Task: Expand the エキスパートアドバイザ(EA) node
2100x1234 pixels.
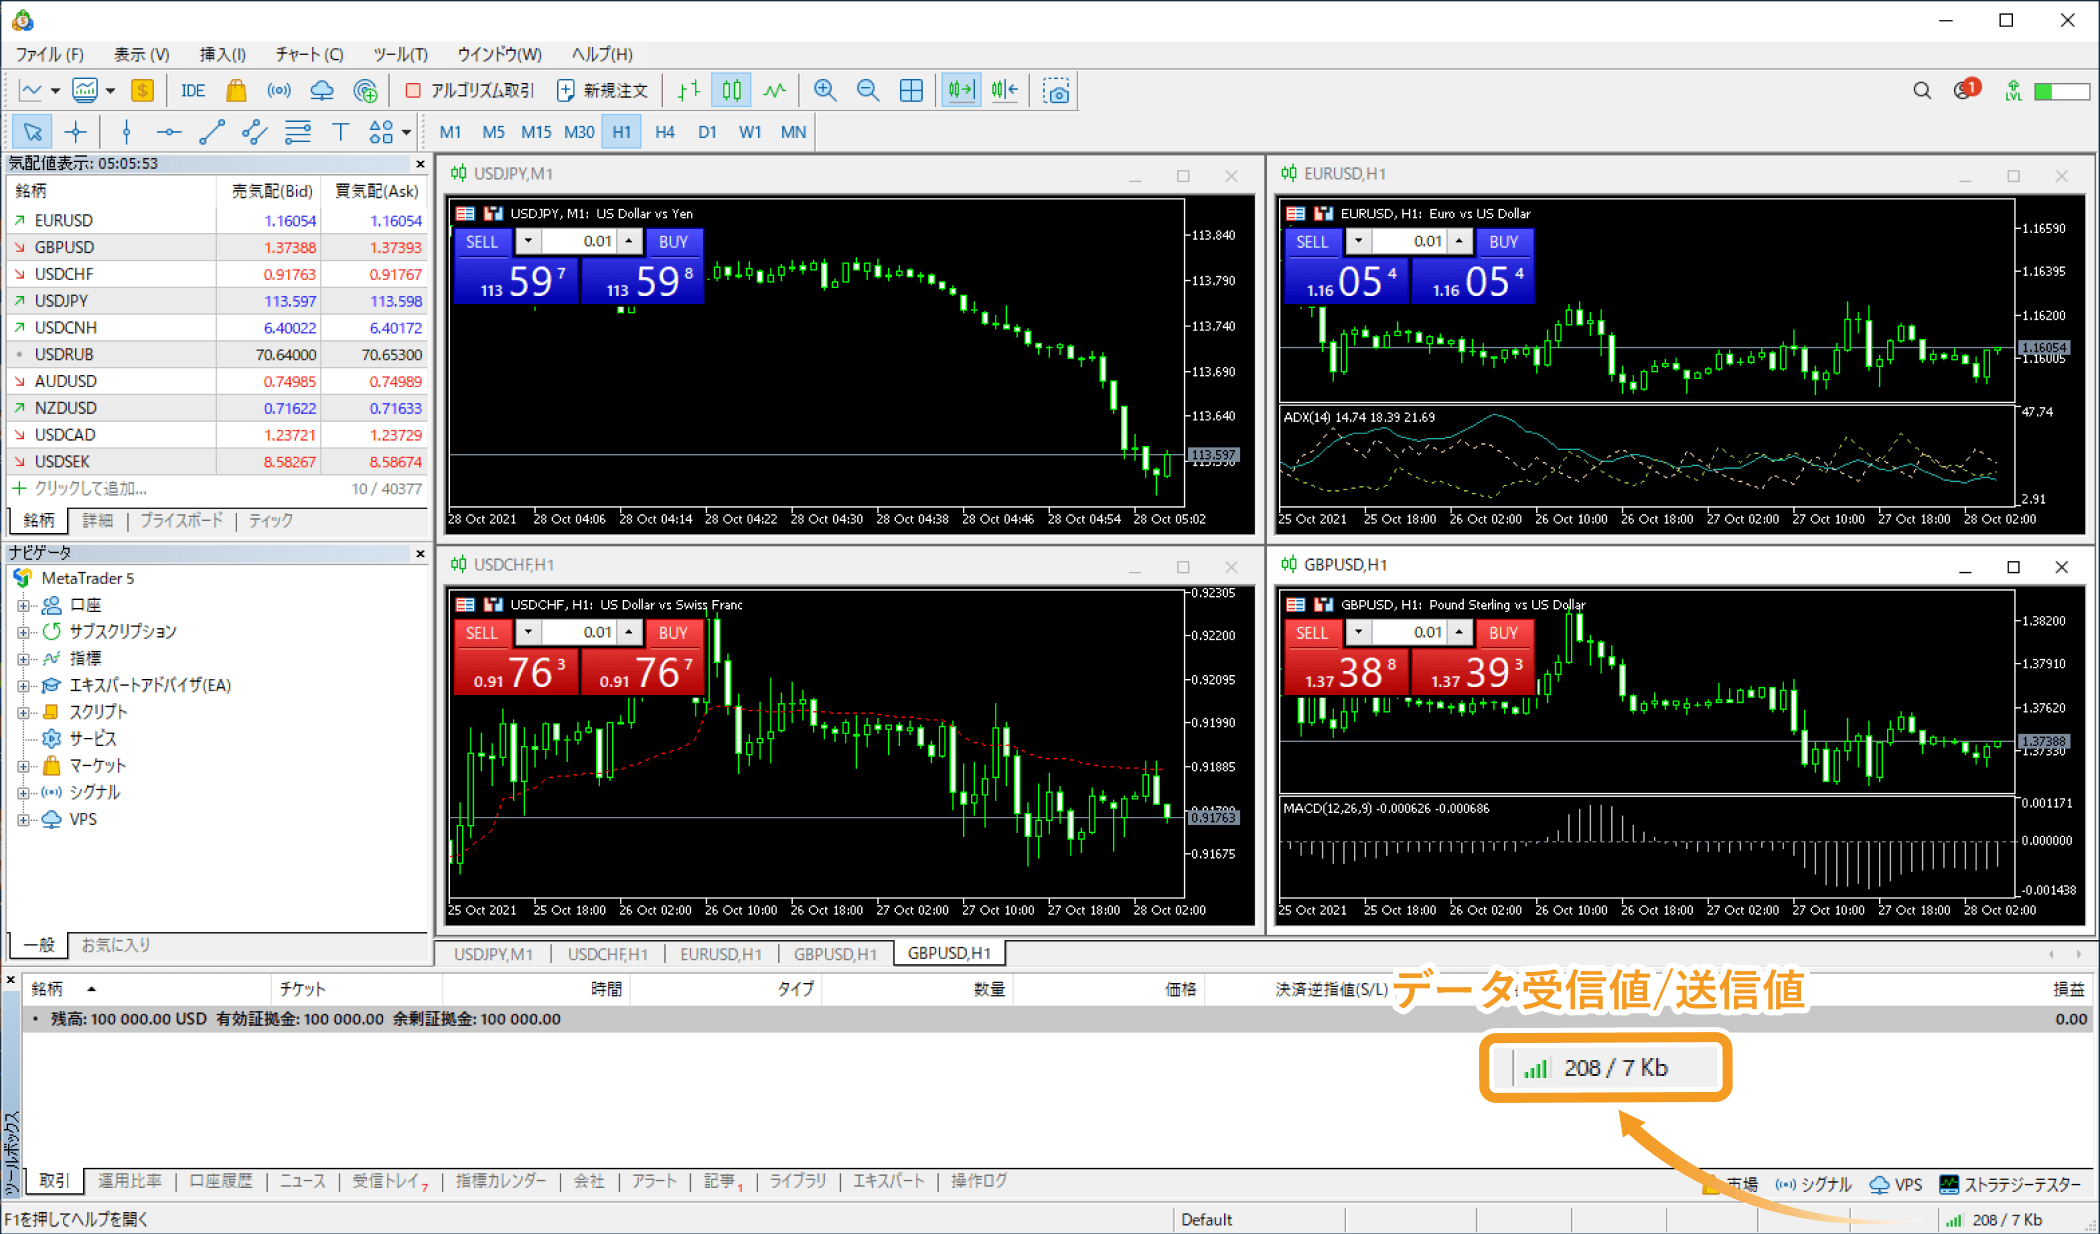Action: point(23,686)
